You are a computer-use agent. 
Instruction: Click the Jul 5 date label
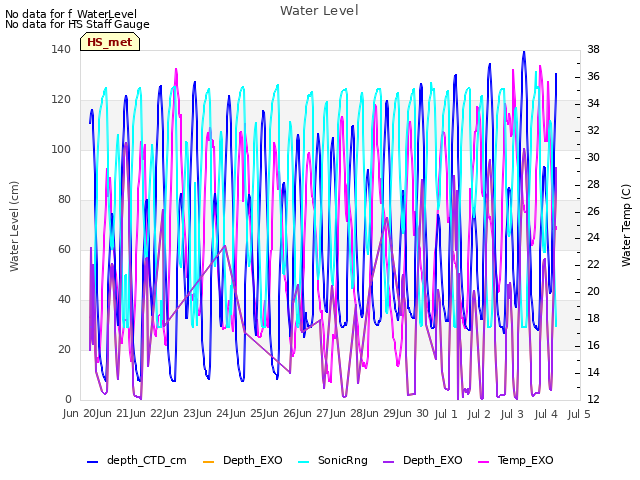click(x=579, y=414)
